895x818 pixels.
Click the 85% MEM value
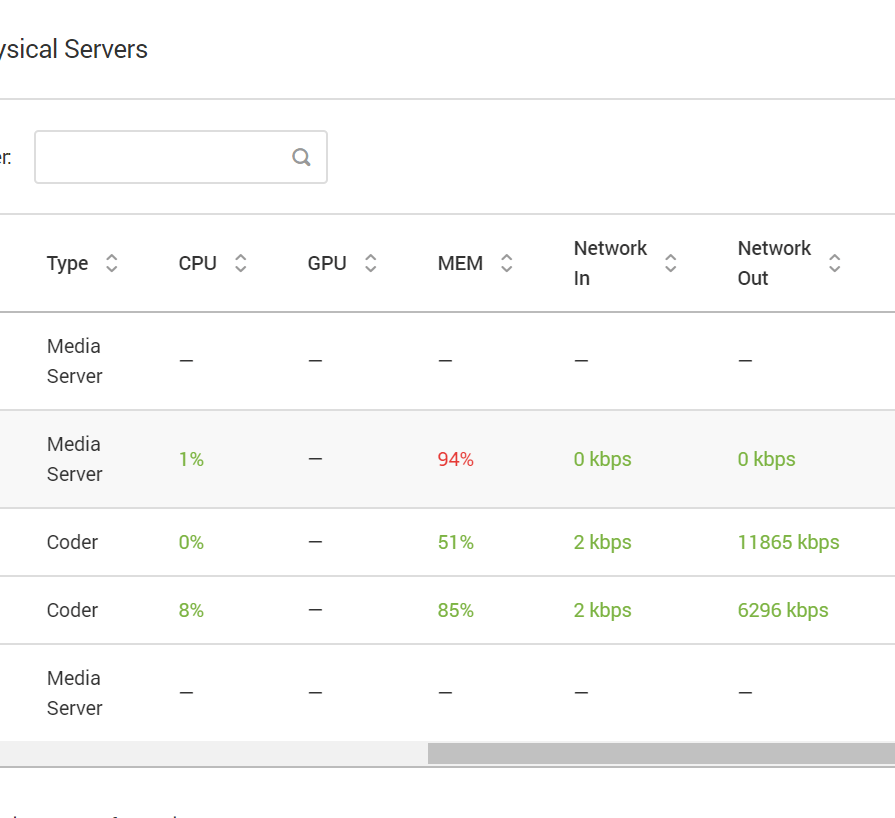[x=455, y=610]
